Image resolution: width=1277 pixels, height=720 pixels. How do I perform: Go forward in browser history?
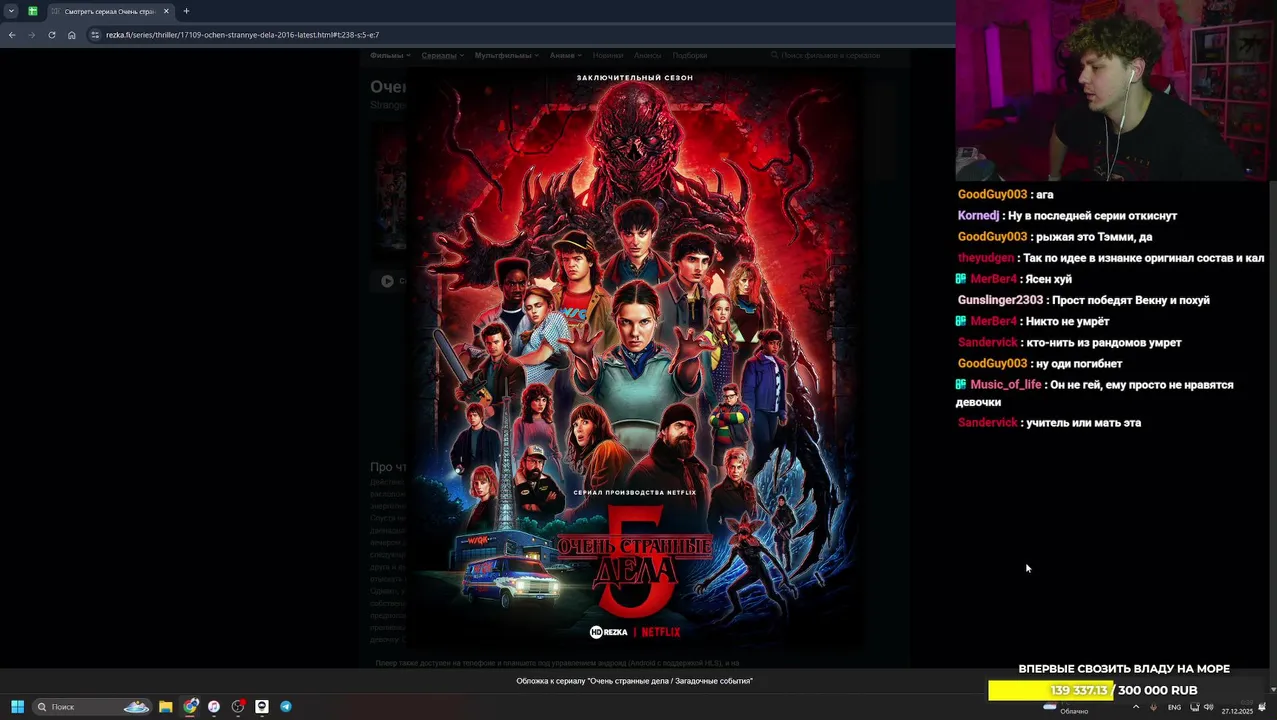coord(31,35)
